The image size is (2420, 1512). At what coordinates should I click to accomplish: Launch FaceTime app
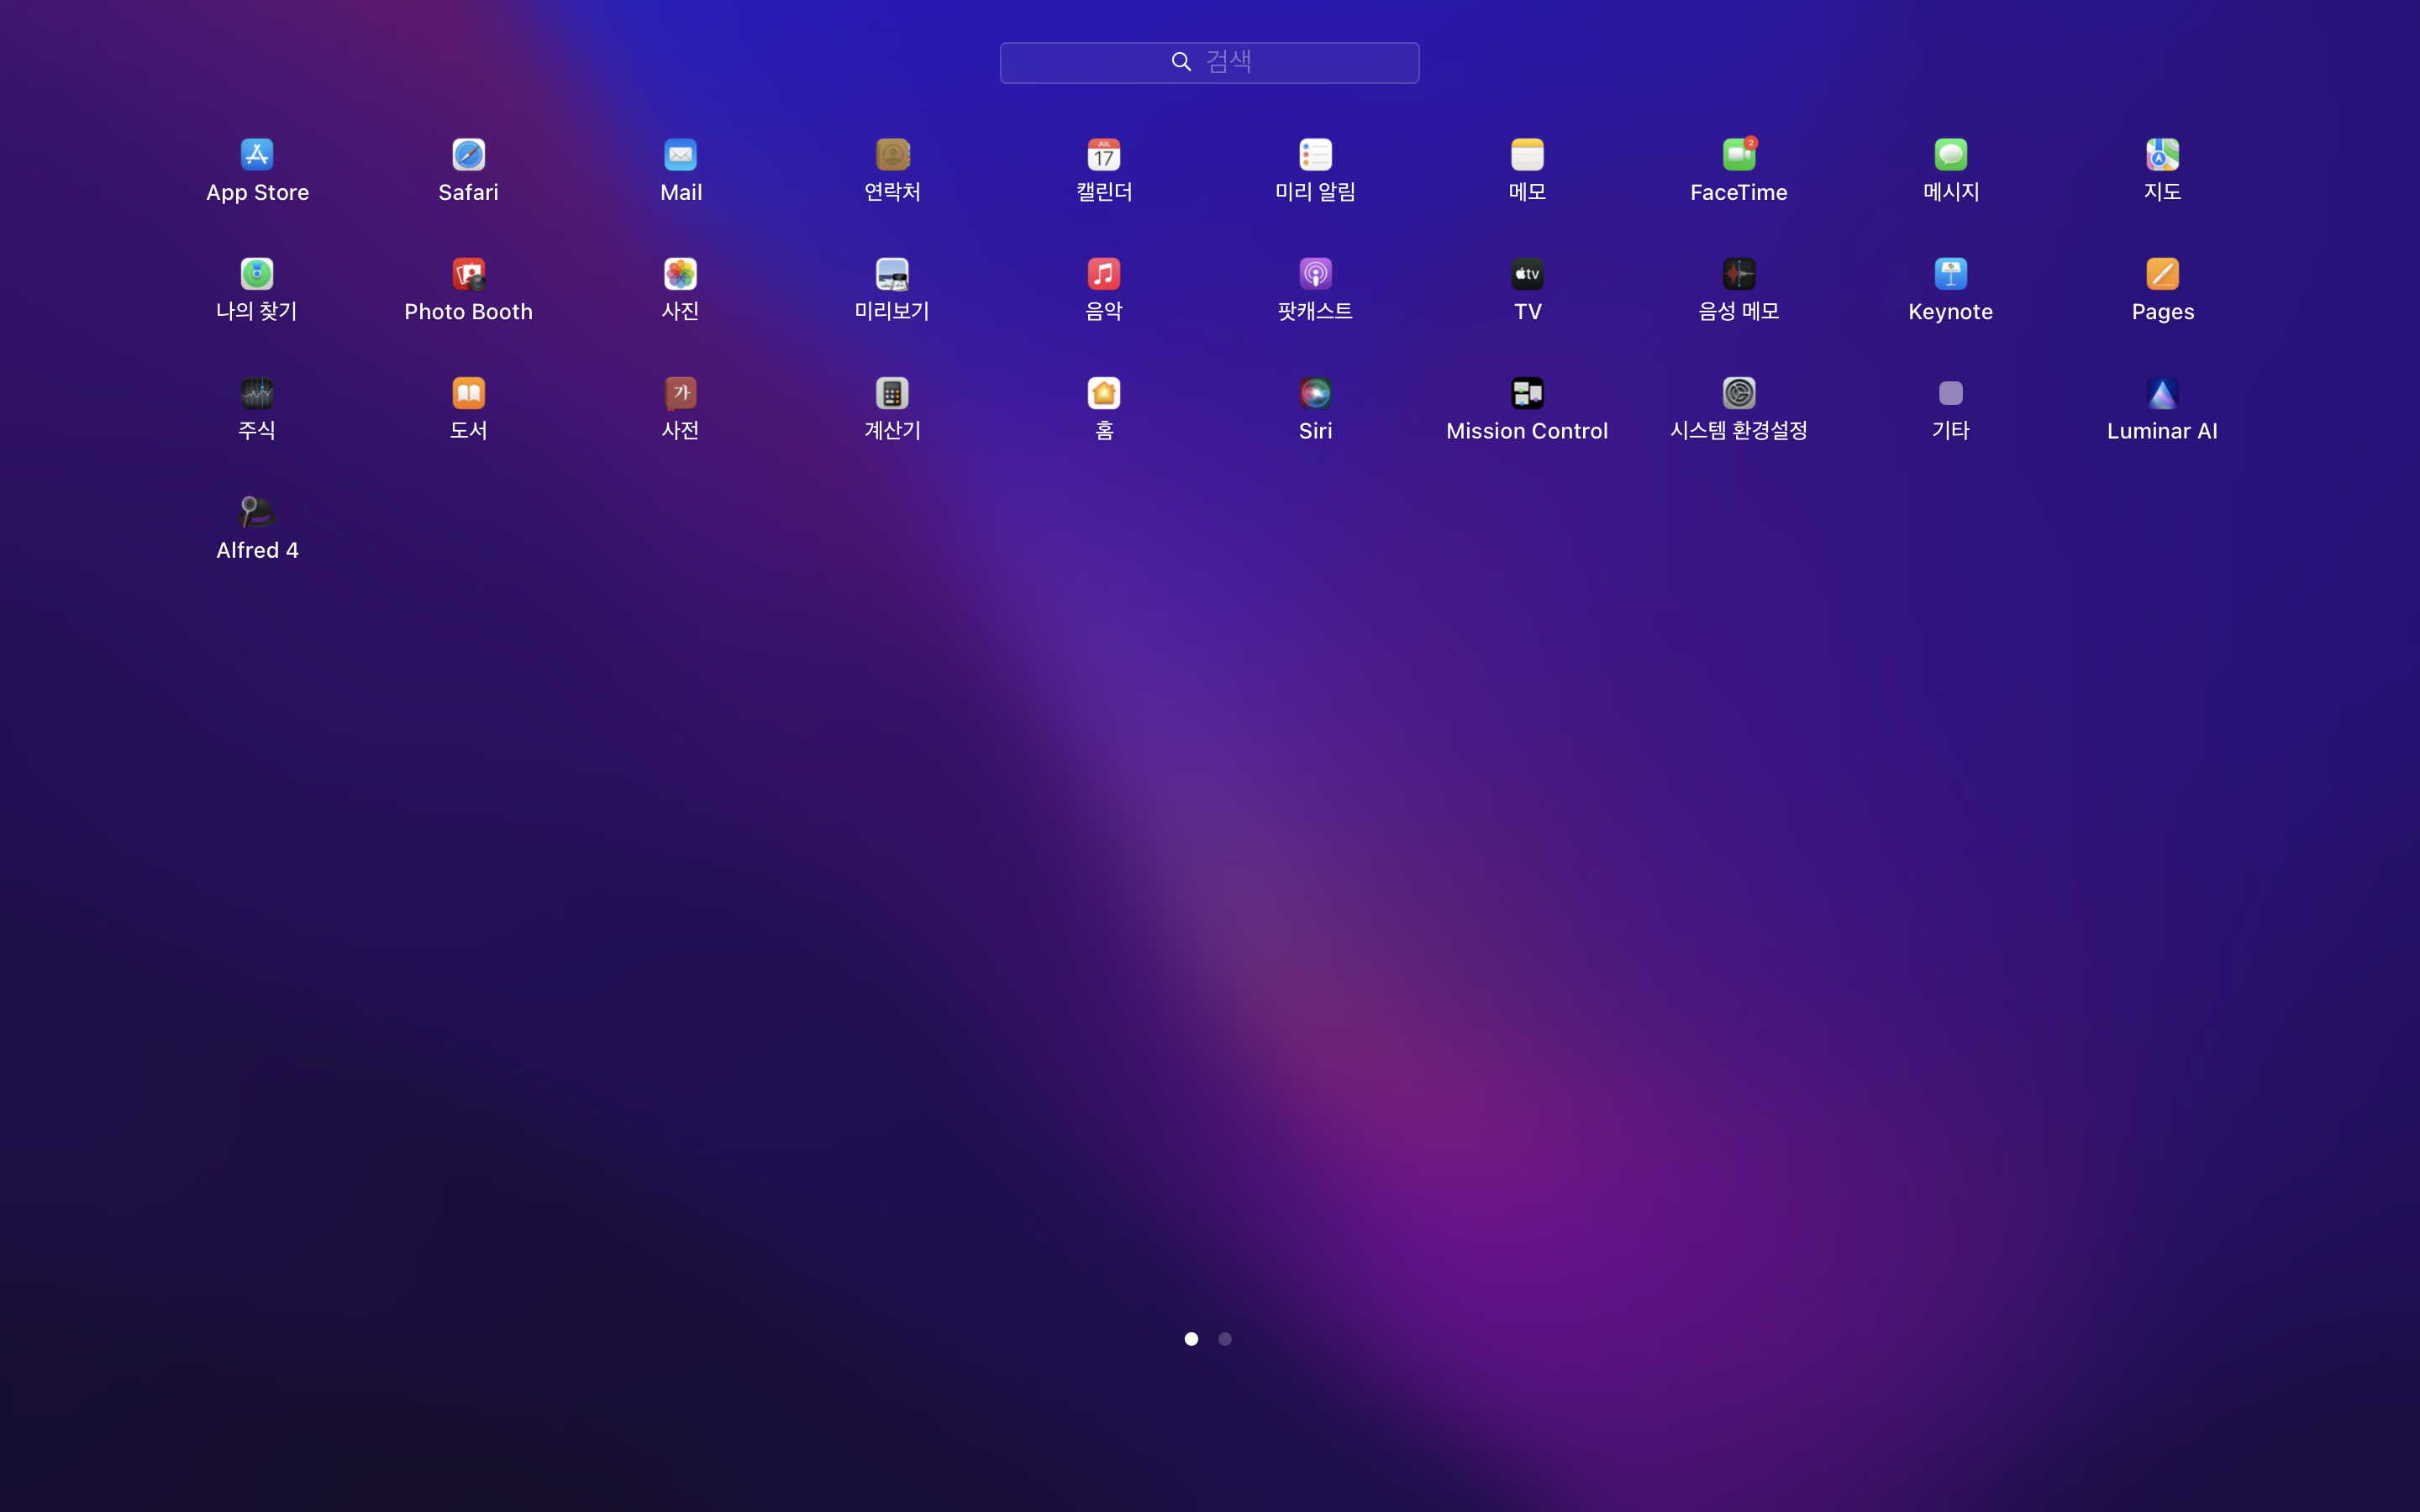[1739, 155]
